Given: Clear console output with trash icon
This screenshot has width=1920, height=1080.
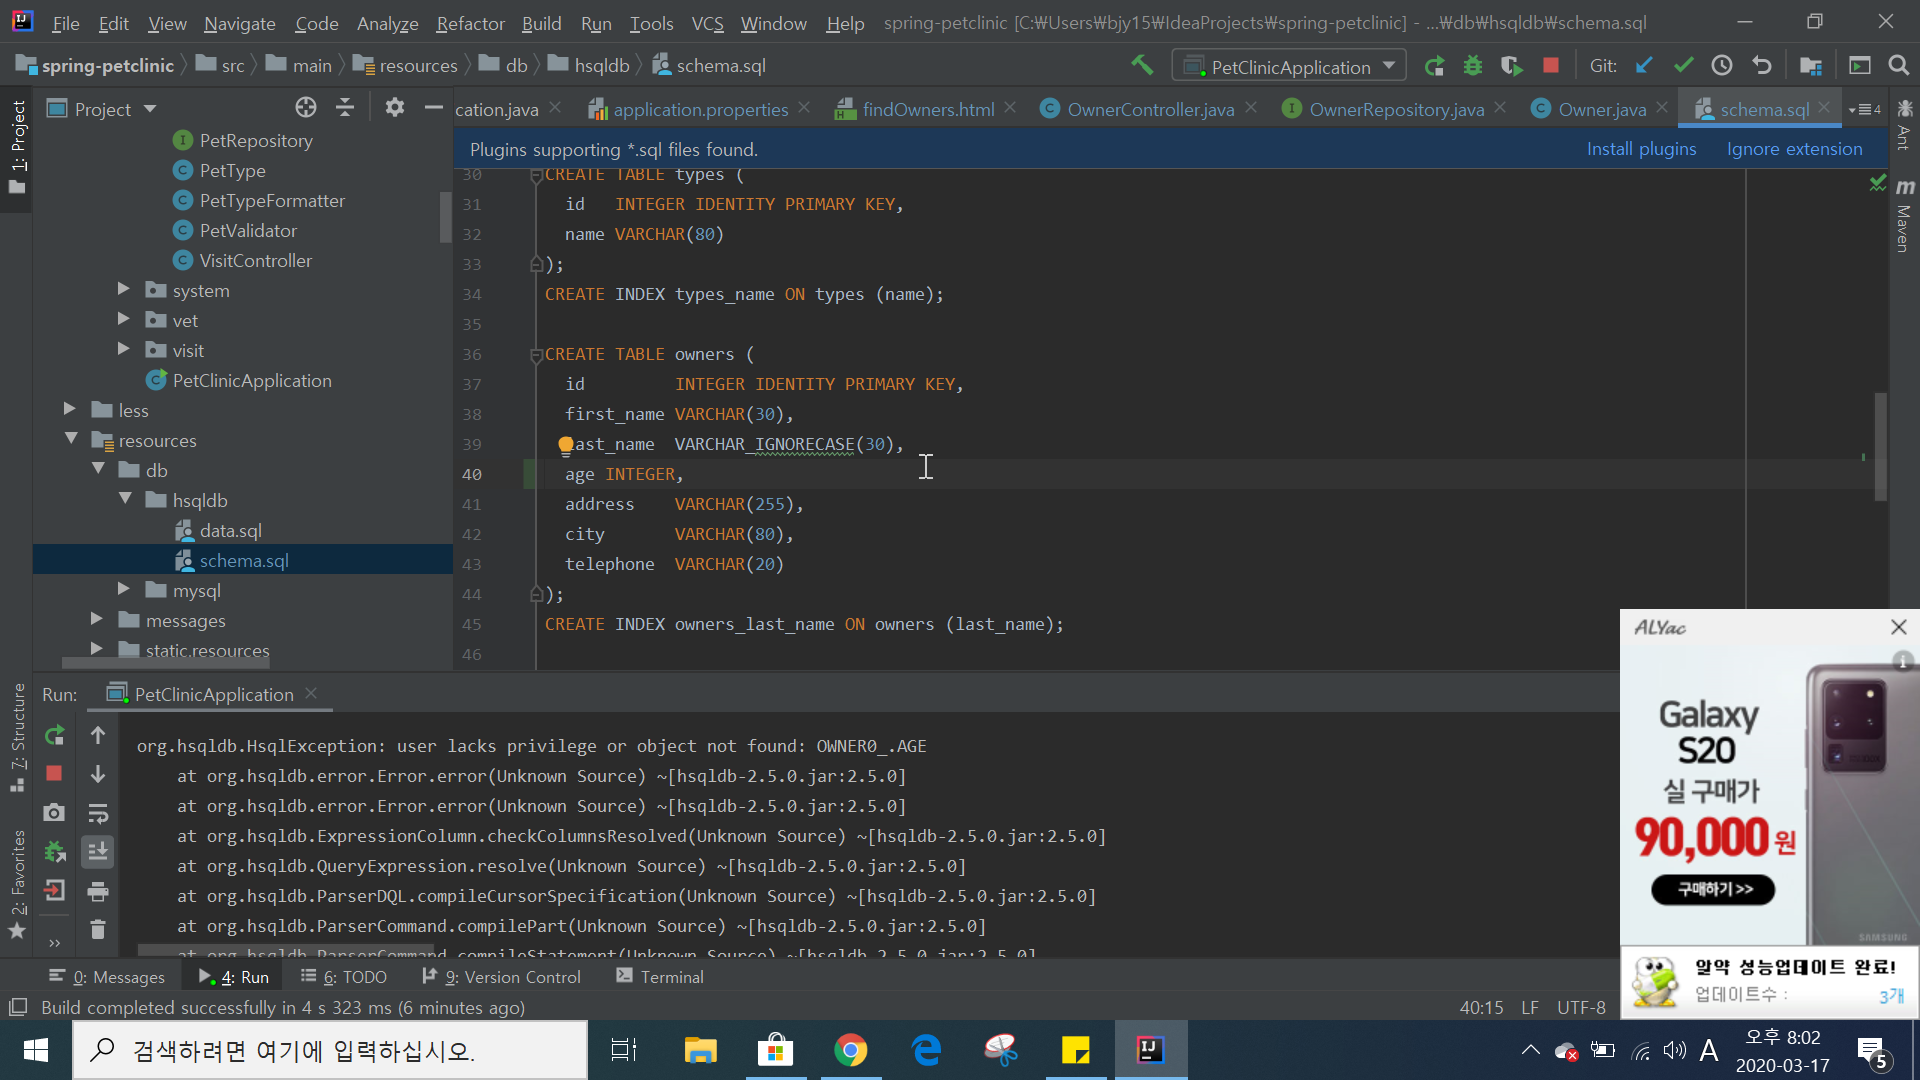Looking at the screenshot, I should click(x=97, y=930).
